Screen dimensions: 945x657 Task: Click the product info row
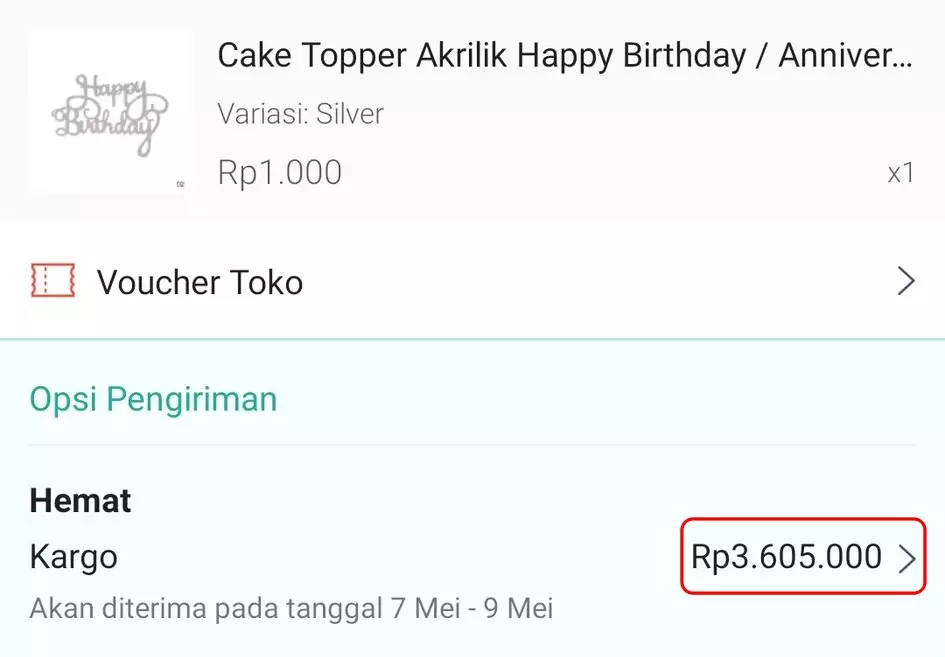[x=470, y=112]
